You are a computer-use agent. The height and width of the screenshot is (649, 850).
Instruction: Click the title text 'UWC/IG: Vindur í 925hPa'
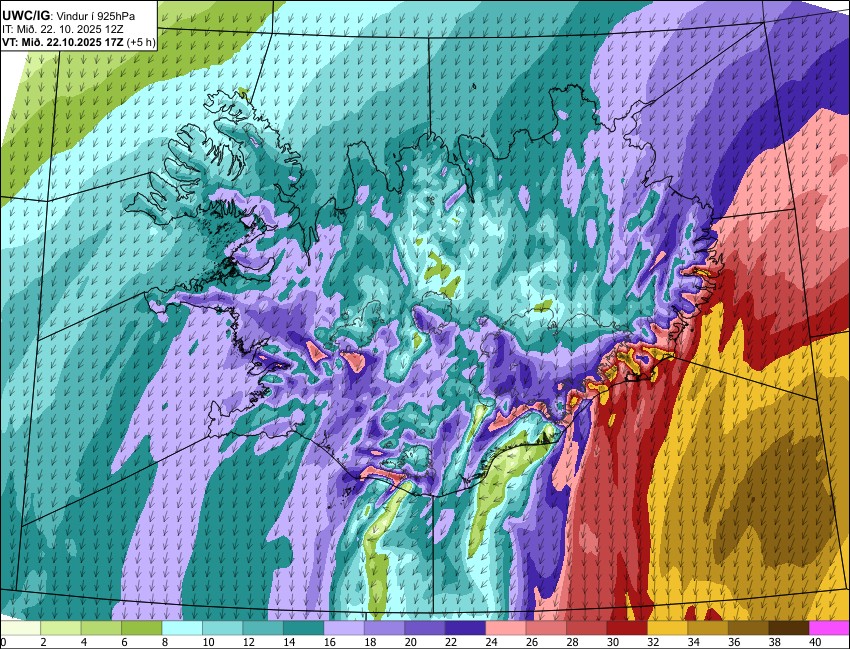point(69,16)
